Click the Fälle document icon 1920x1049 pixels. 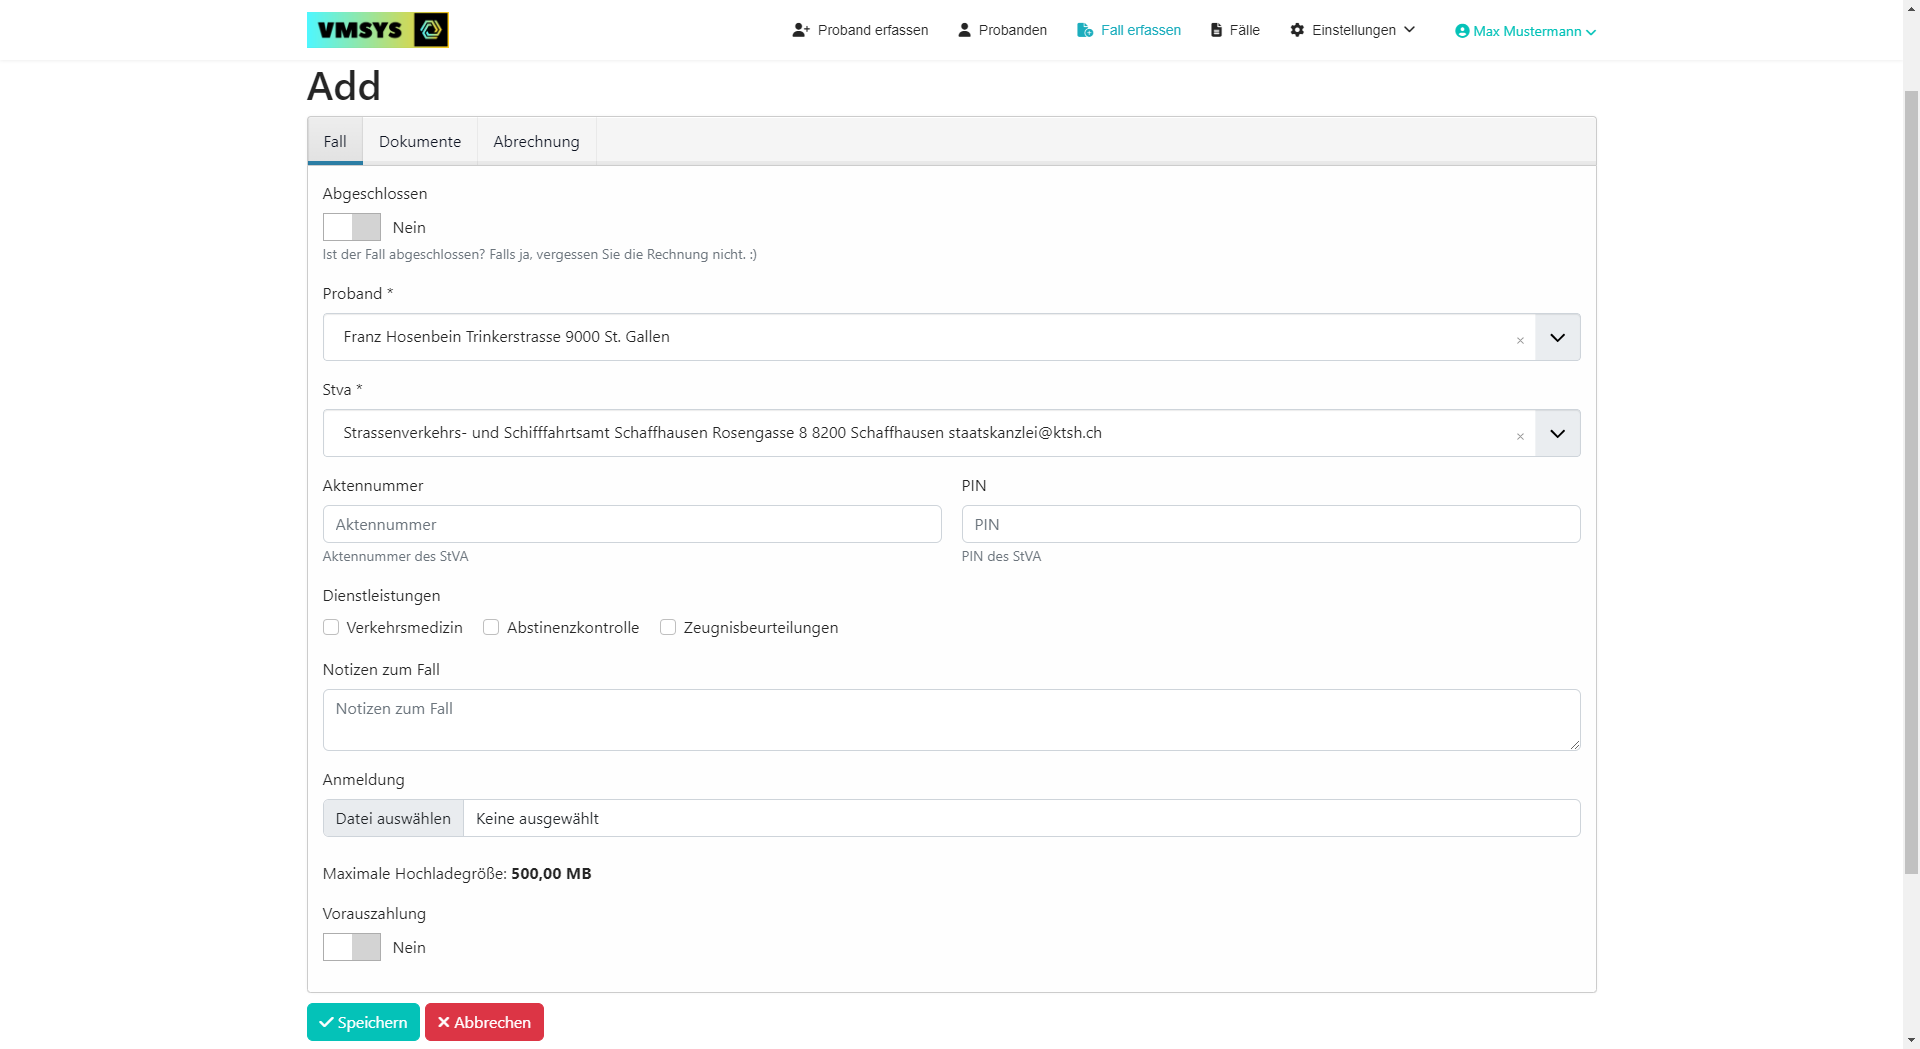[x=1216, y=30]
